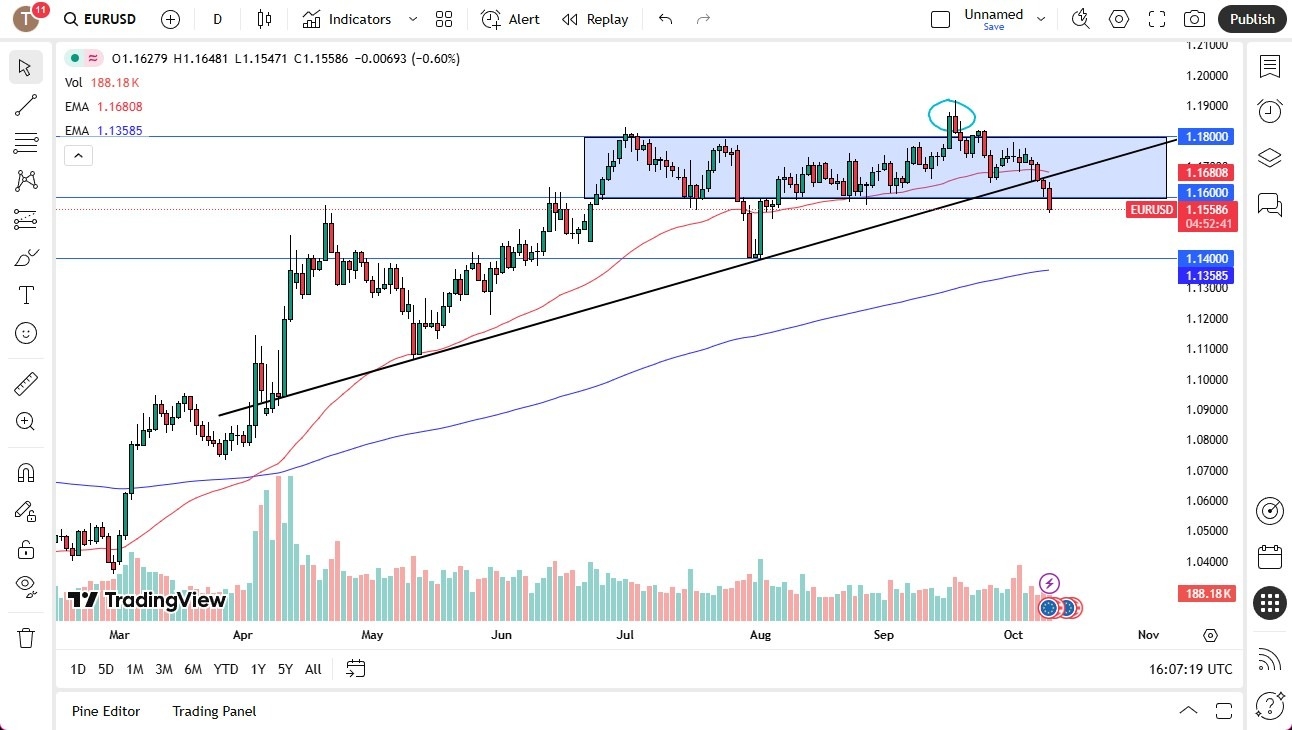
Task: Select the Measure ruler tool
Action: tap(26, 383)
